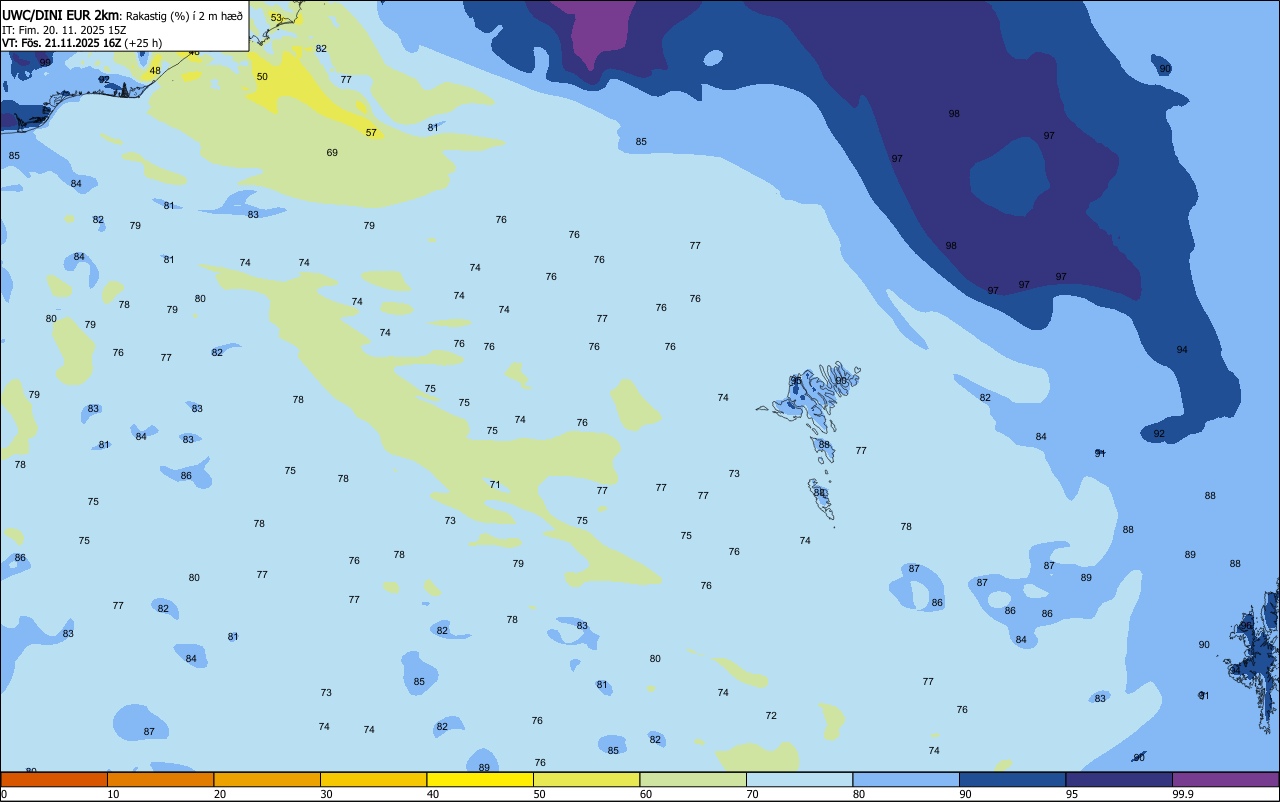Pick the pale yellow 50–60 legend swatch
Screen dimensions: 1280x802
pos(586,779)
